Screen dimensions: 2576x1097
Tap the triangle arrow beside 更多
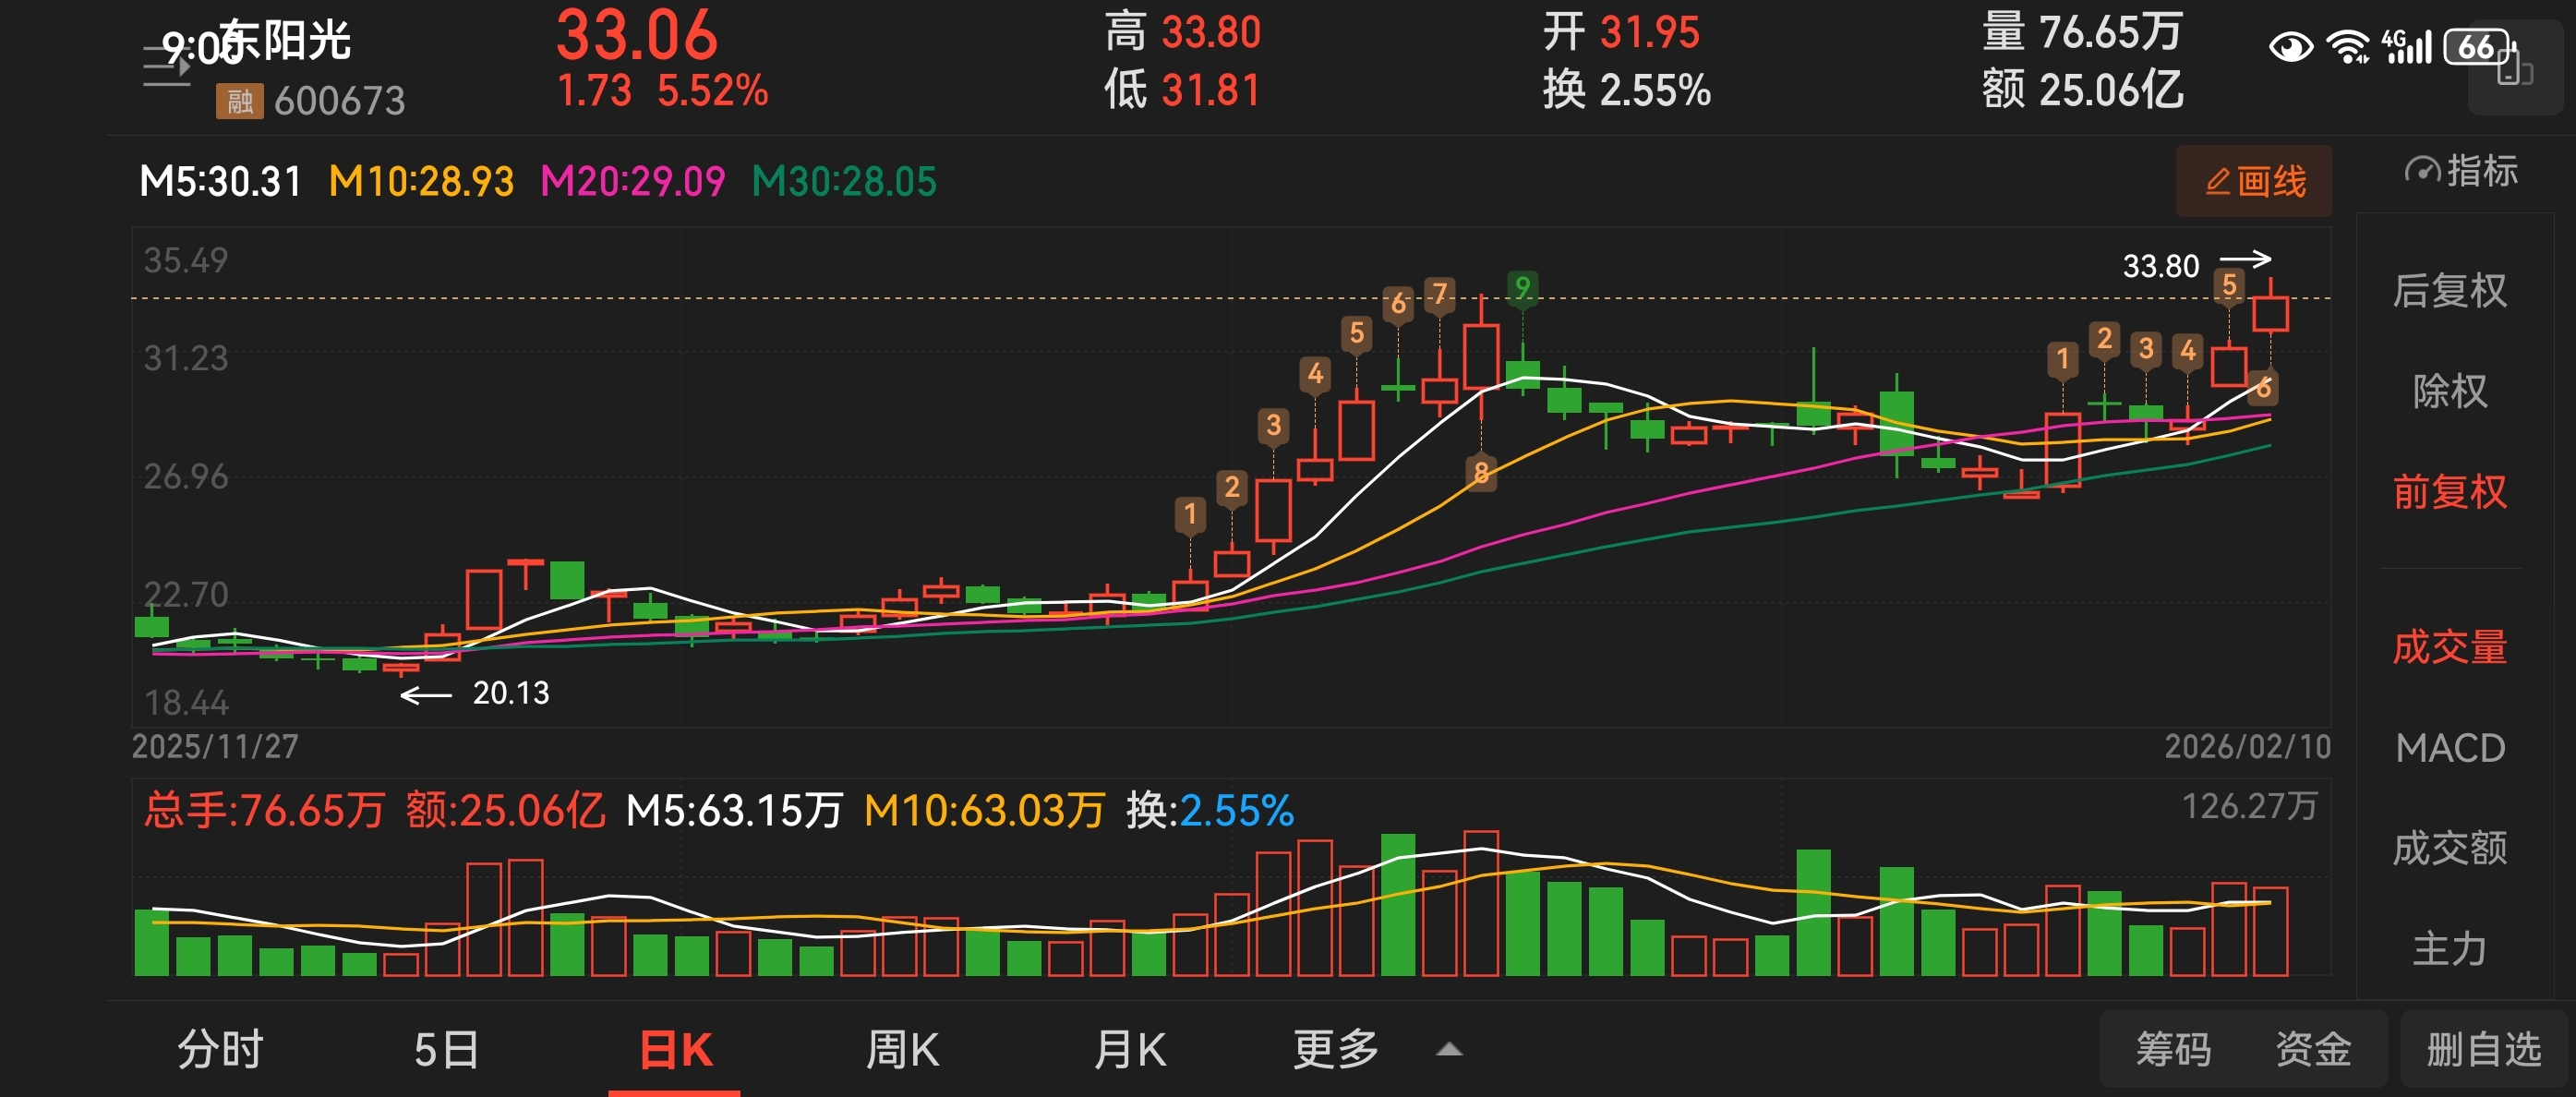point(1449,1050)
